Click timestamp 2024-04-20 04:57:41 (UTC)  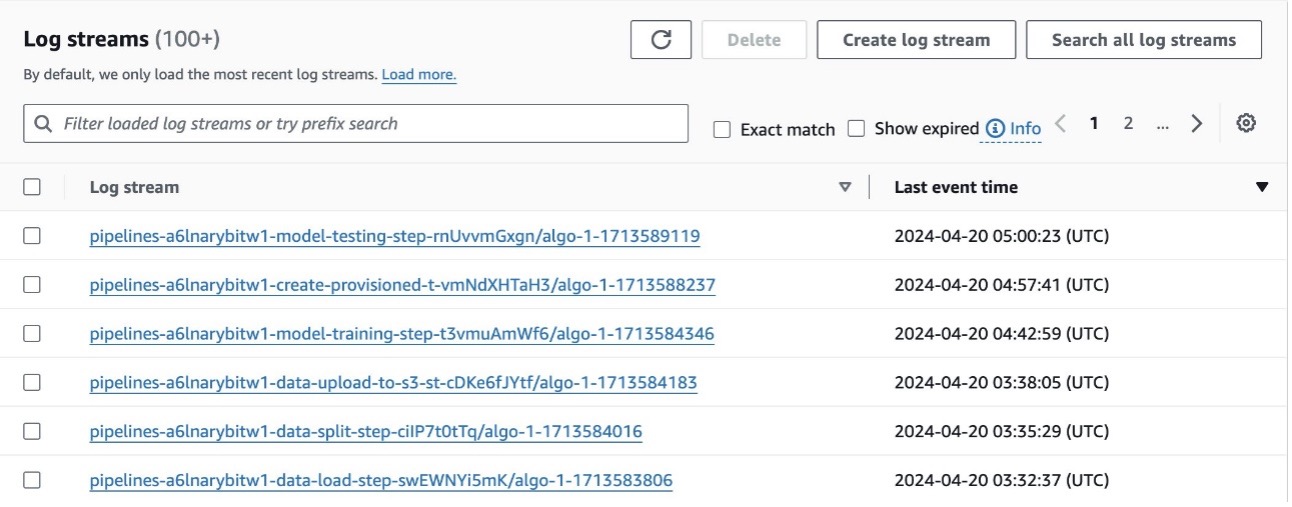[1001, 285]
